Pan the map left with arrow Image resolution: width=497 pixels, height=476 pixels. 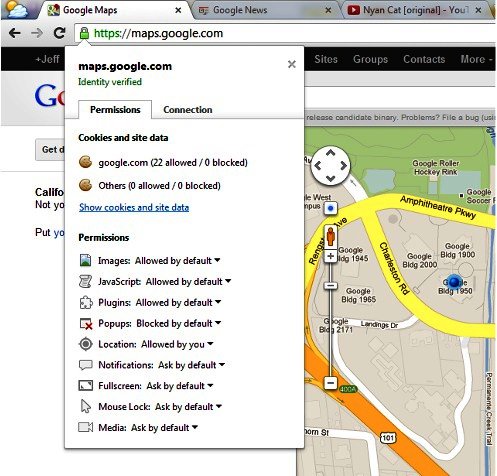pyautogui.click(x=318, y=166)
